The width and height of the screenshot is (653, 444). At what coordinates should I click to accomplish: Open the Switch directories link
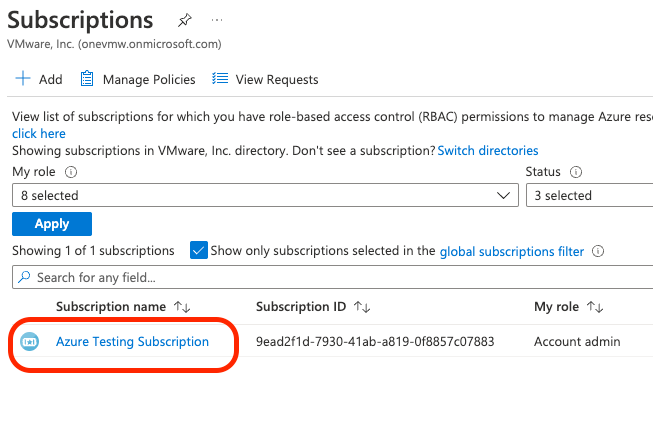tap(488, 150)
